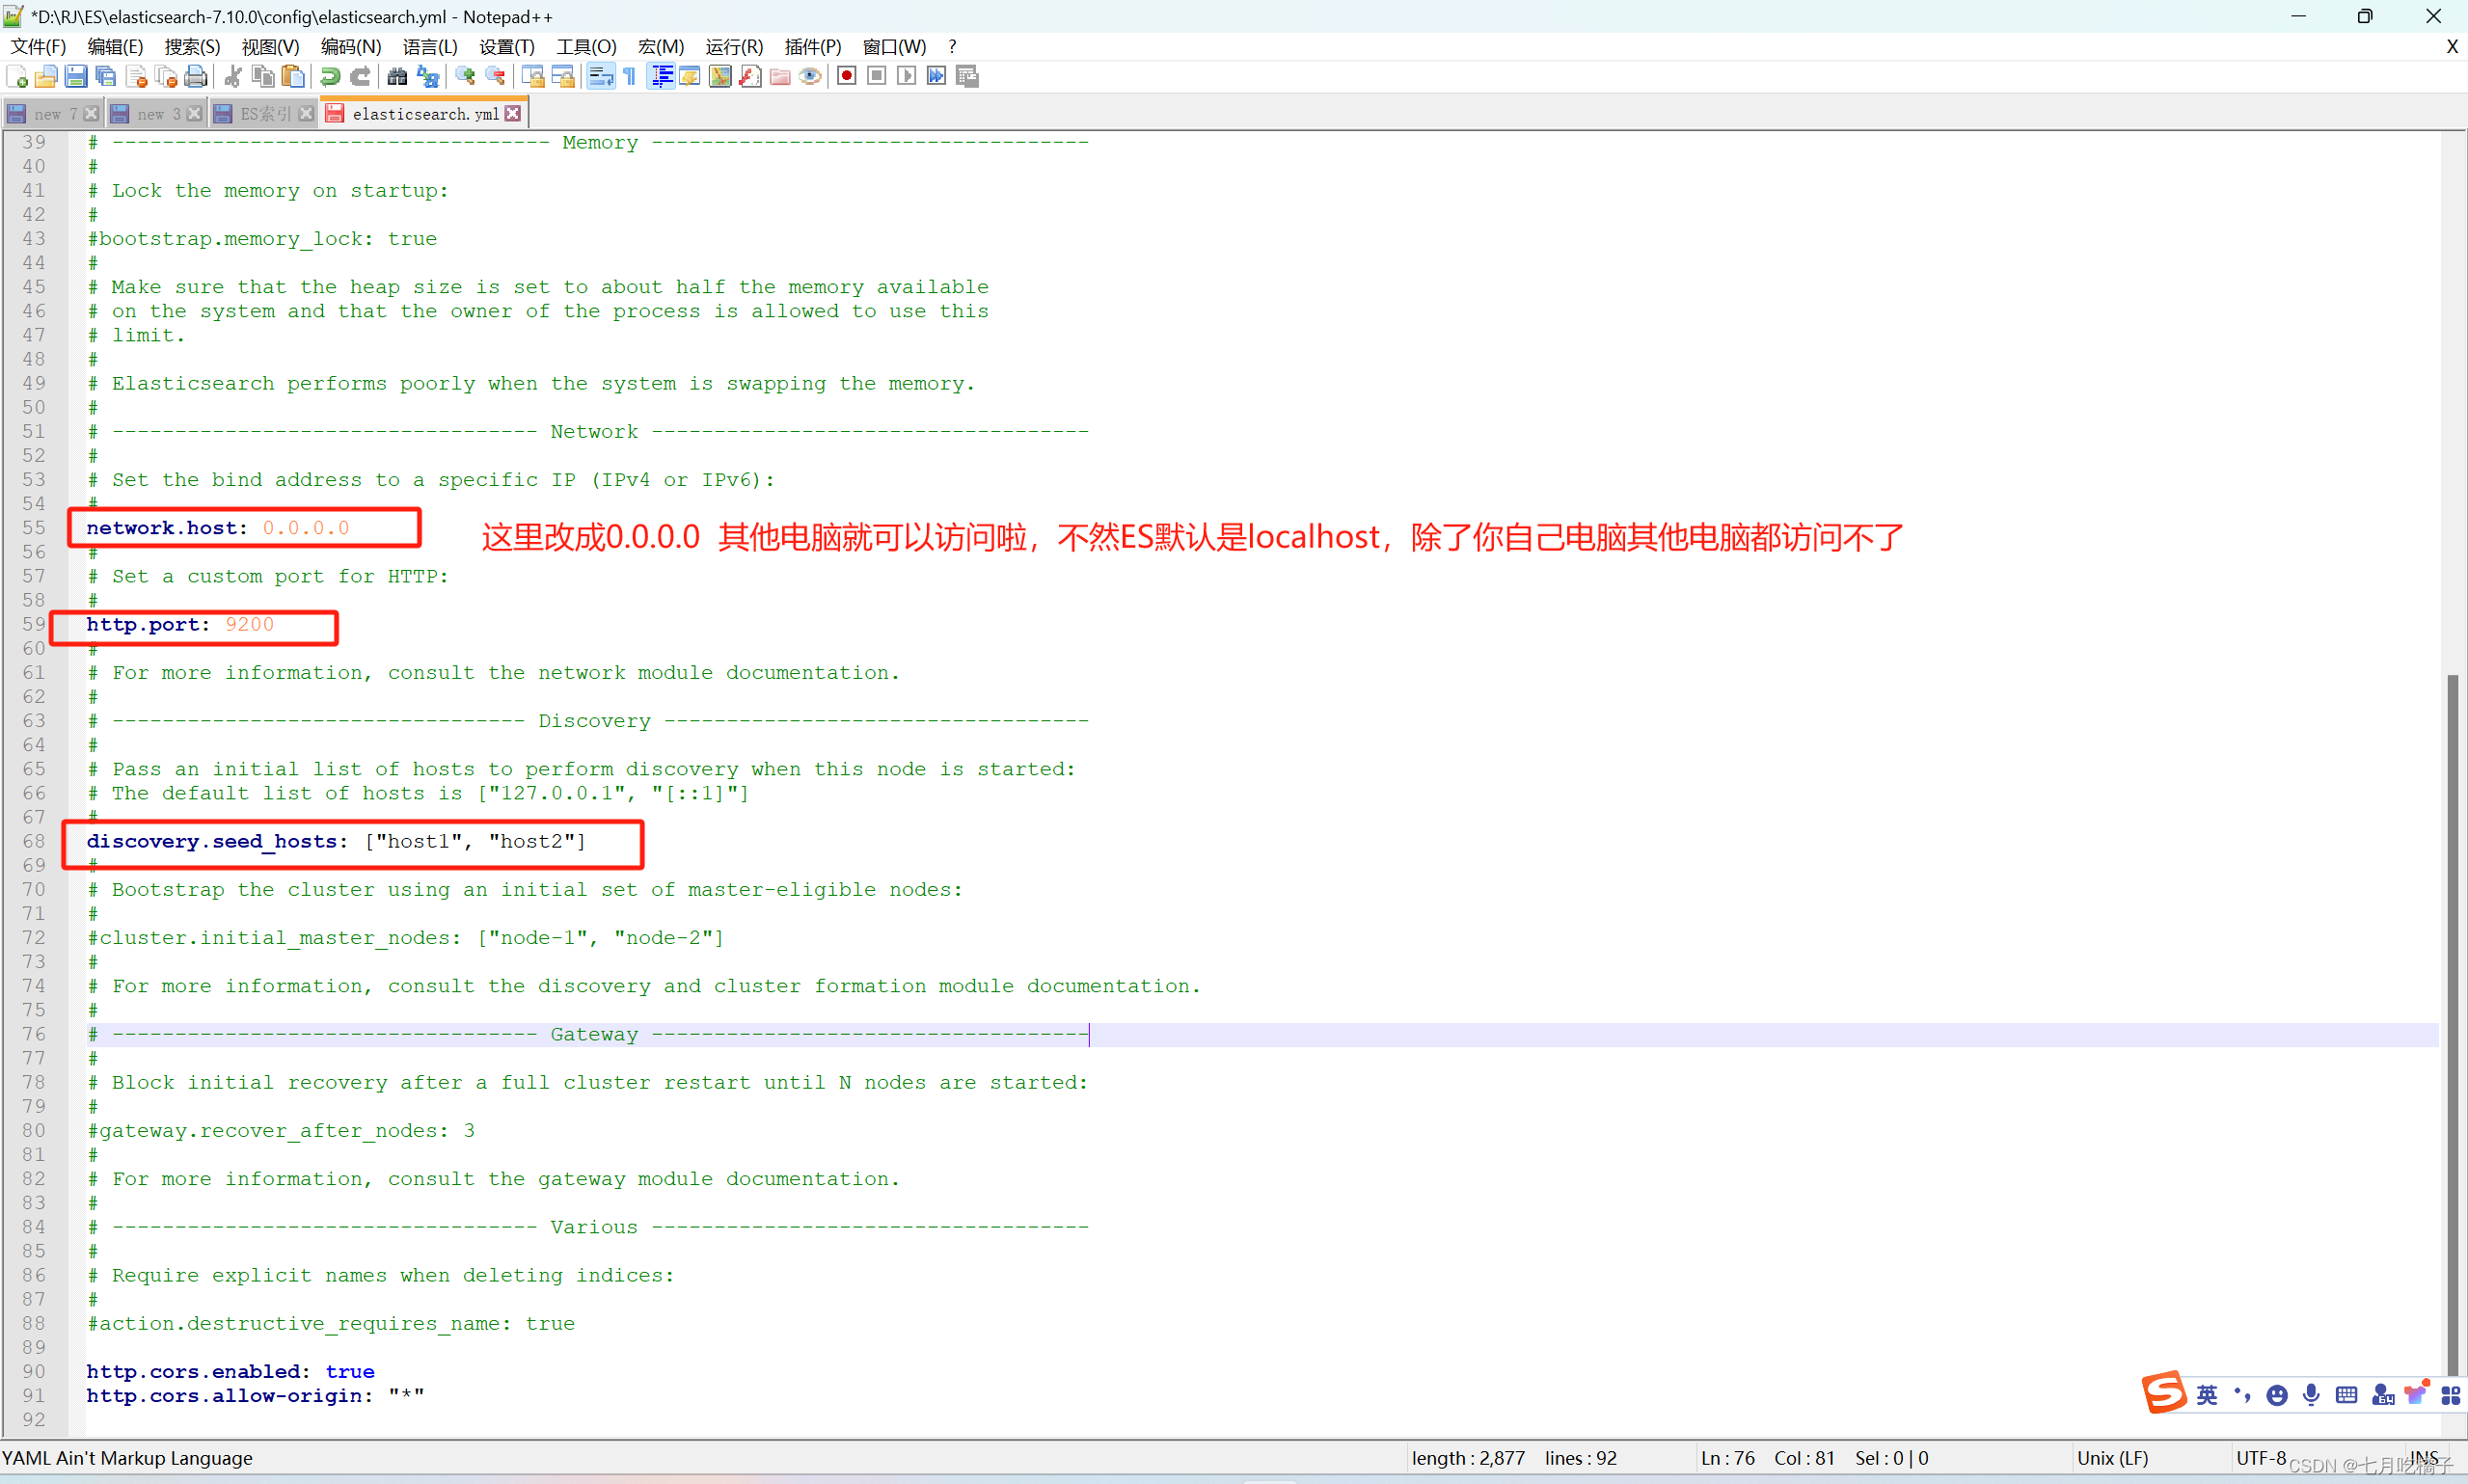Click the Paste clipboard icon
The height and width of the screenshot is (1484, 2468).
[292, 76]
